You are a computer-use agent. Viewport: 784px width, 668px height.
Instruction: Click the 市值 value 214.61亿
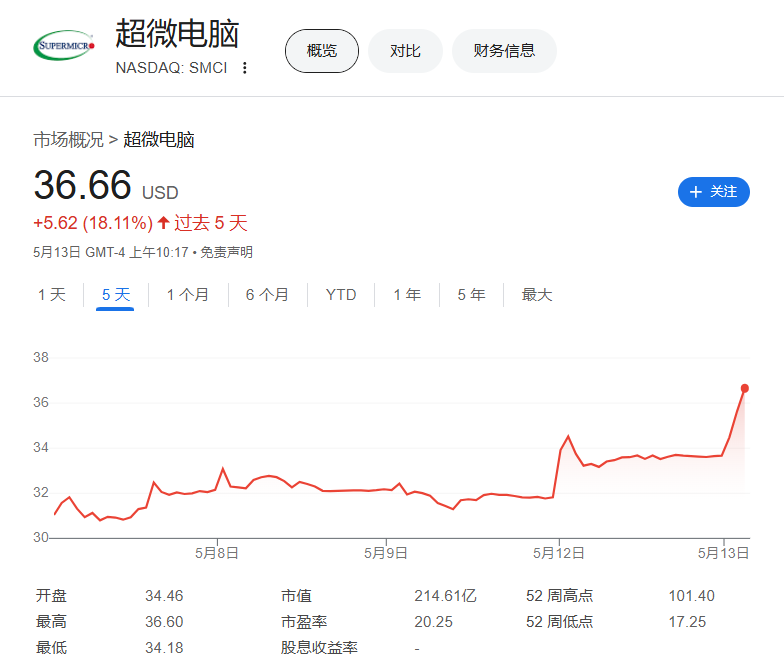coord(445,596)
